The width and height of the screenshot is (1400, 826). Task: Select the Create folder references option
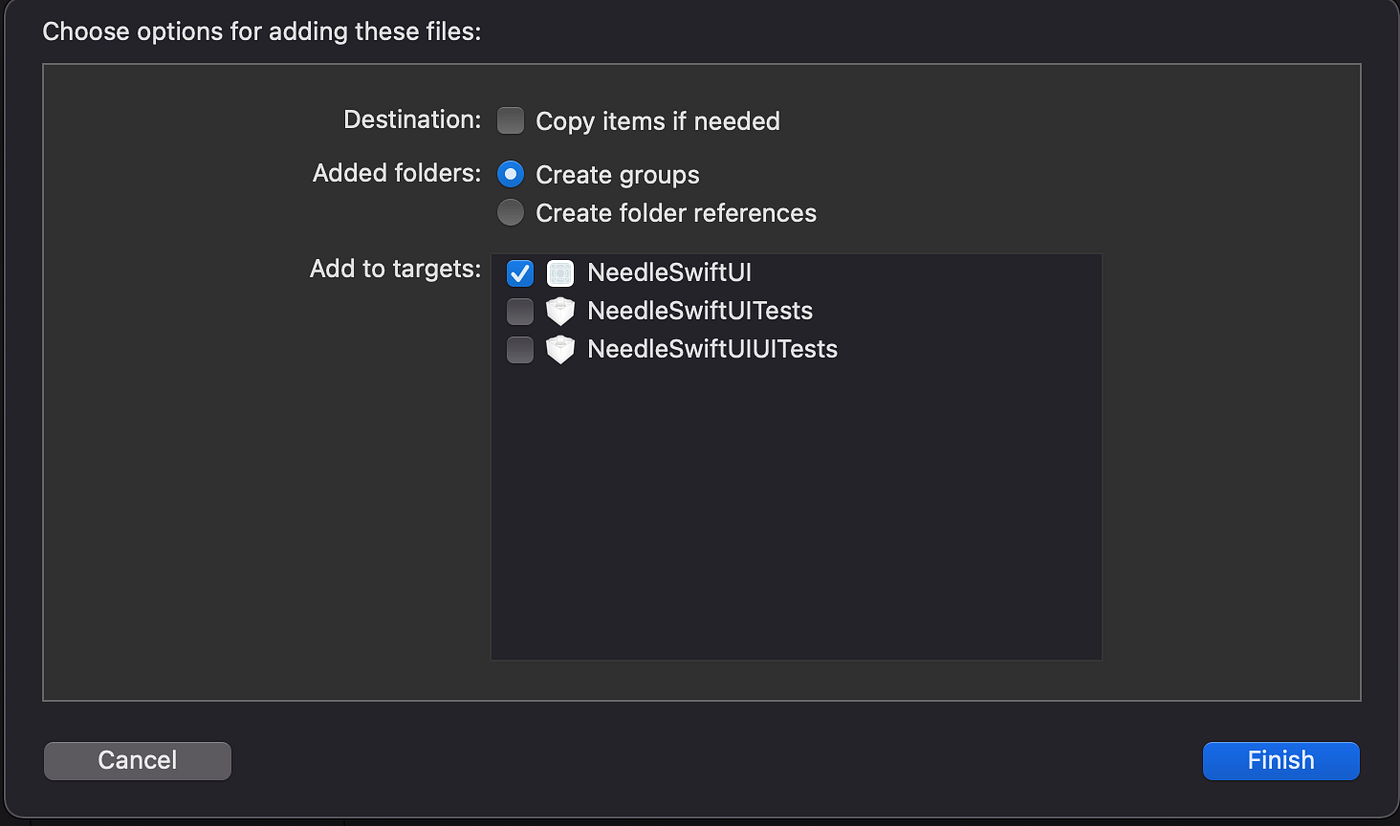point(510,212)
